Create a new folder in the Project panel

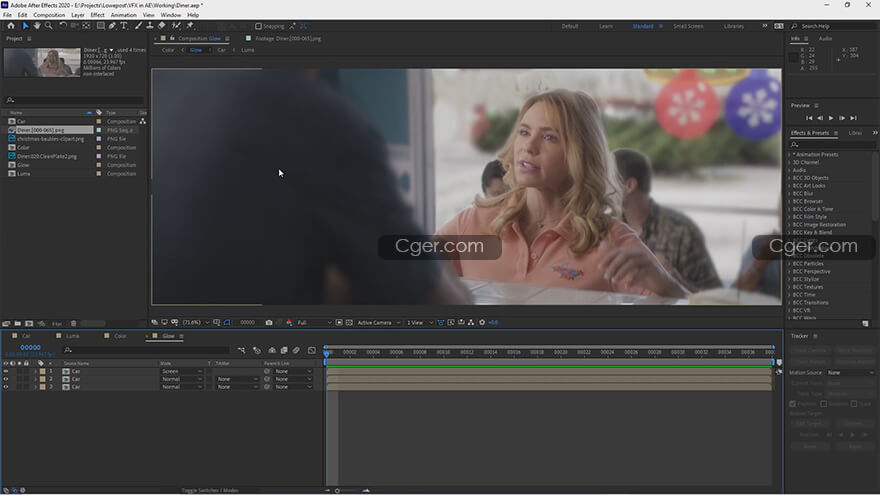[17, 324]
